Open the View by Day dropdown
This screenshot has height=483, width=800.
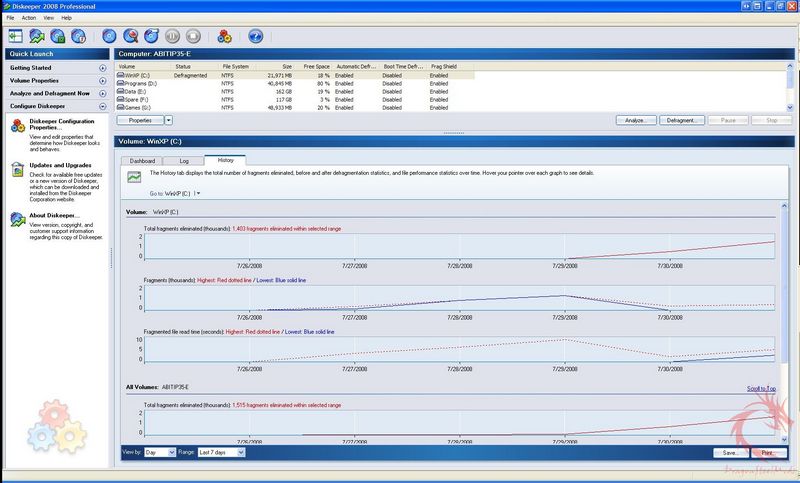click(162, 452)
